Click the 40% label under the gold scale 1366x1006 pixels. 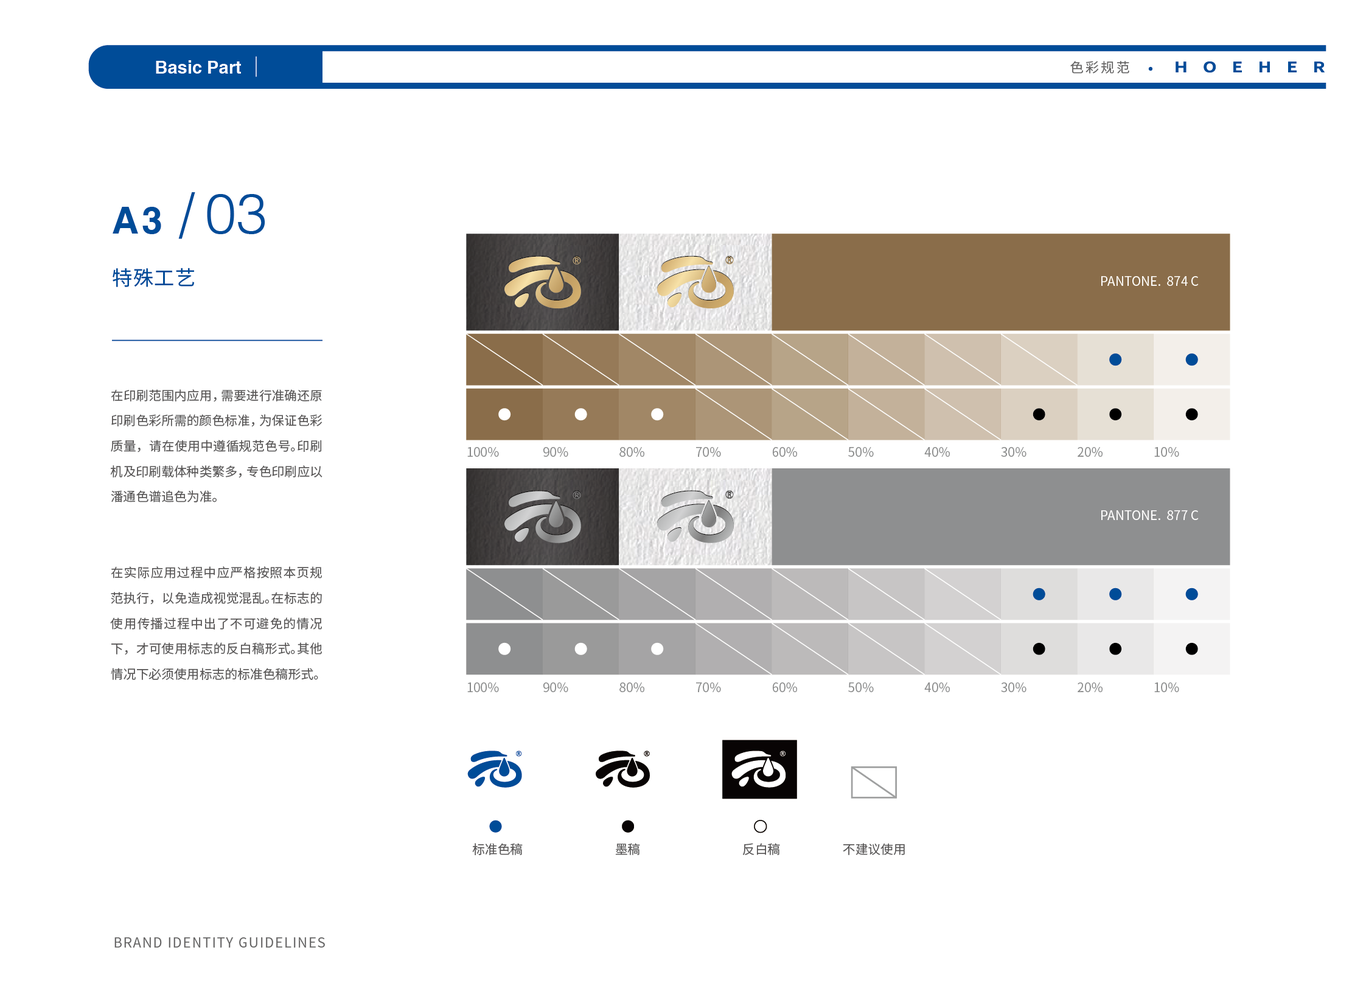click(x=937, y=453)
